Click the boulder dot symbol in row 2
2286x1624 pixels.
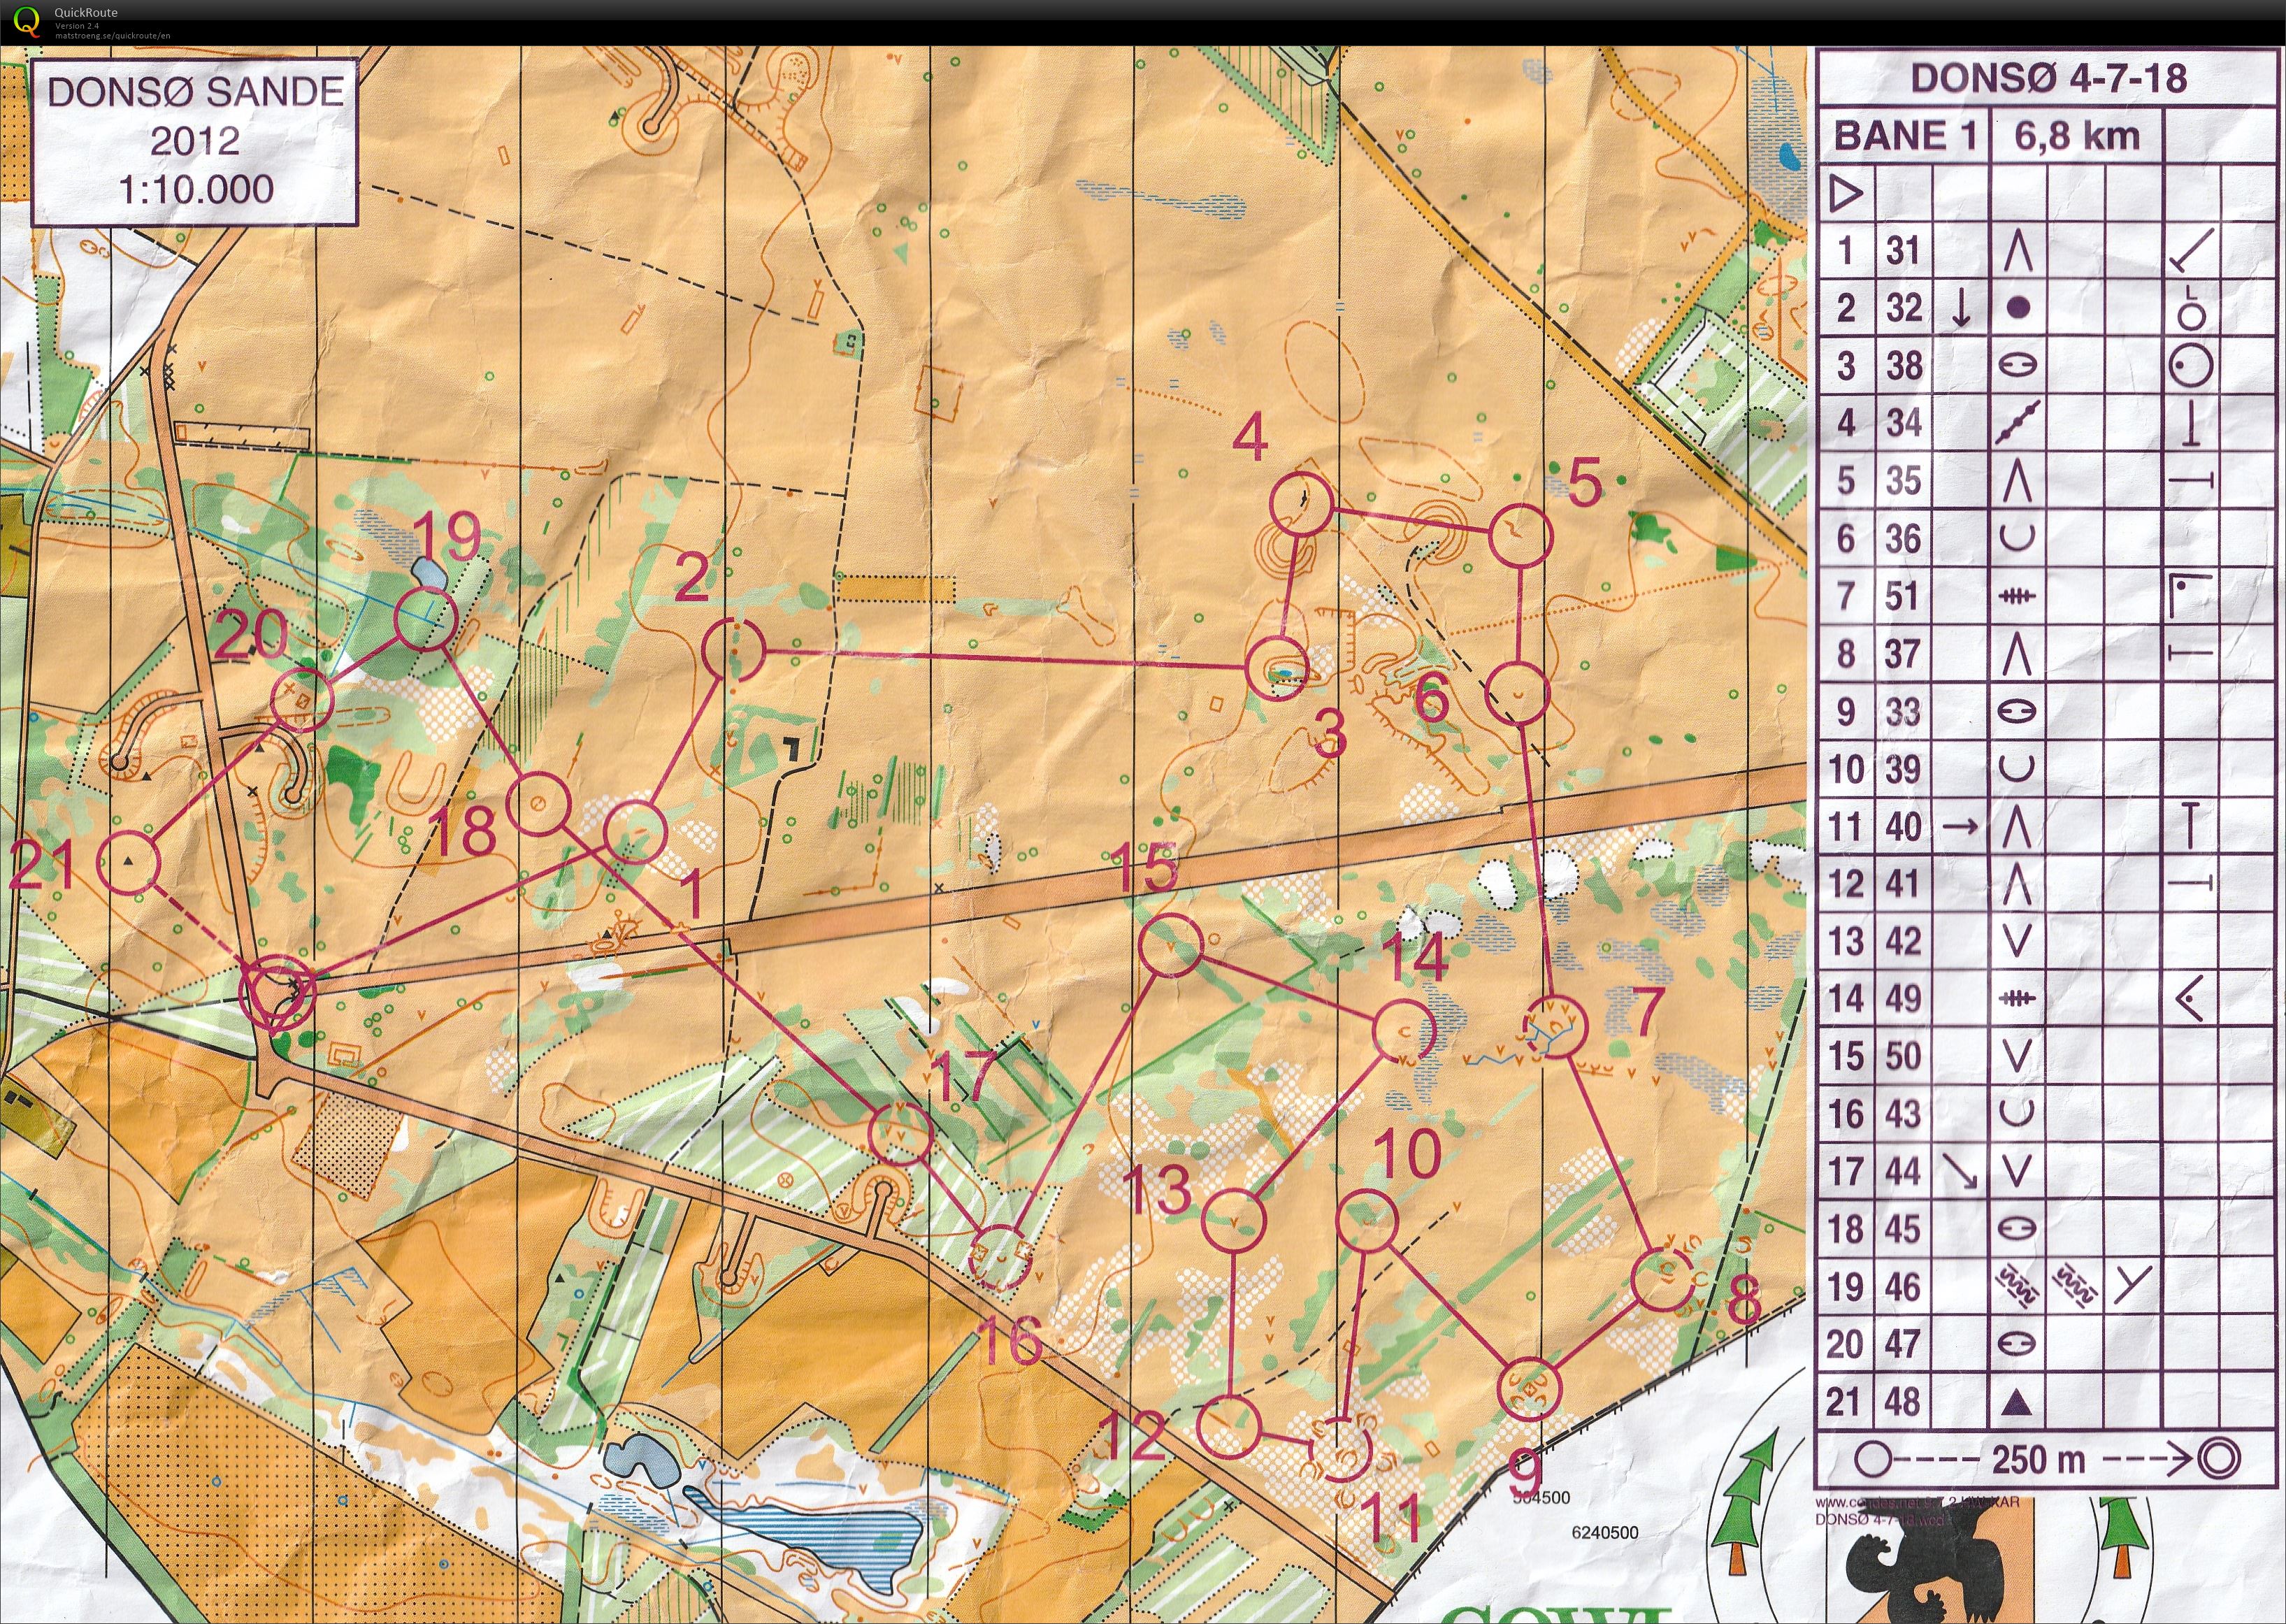click(x=2018, y=307)
